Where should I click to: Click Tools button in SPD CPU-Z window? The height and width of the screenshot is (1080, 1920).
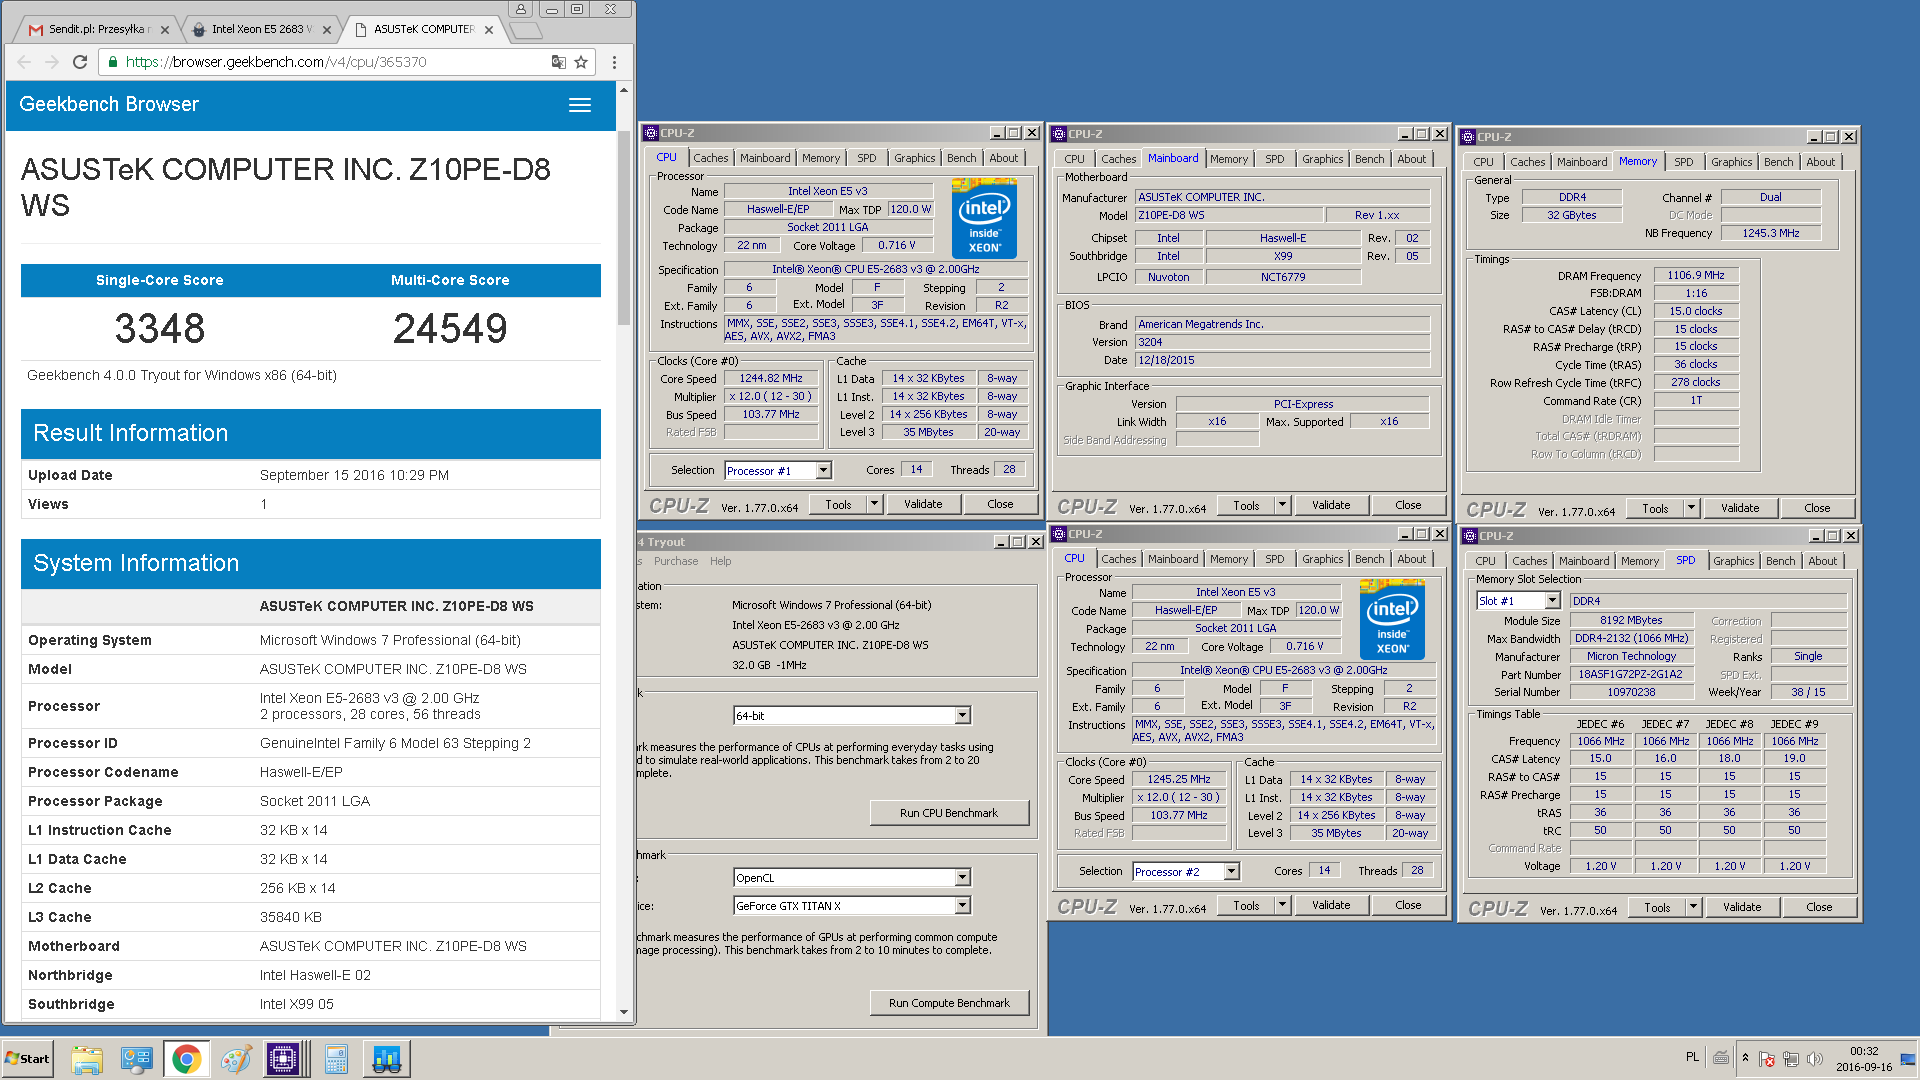tap(1657, 907)
